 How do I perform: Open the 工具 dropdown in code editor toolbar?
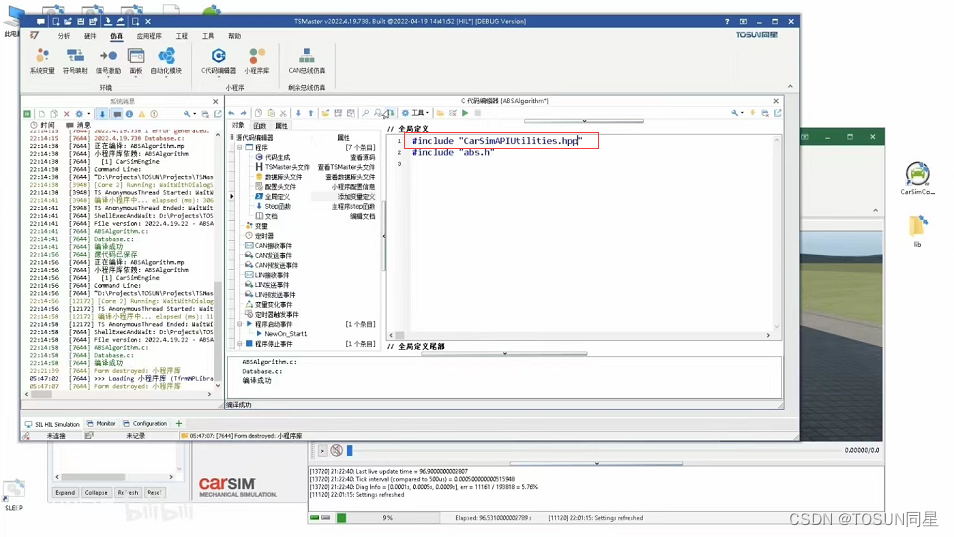(x=416, y=113)
